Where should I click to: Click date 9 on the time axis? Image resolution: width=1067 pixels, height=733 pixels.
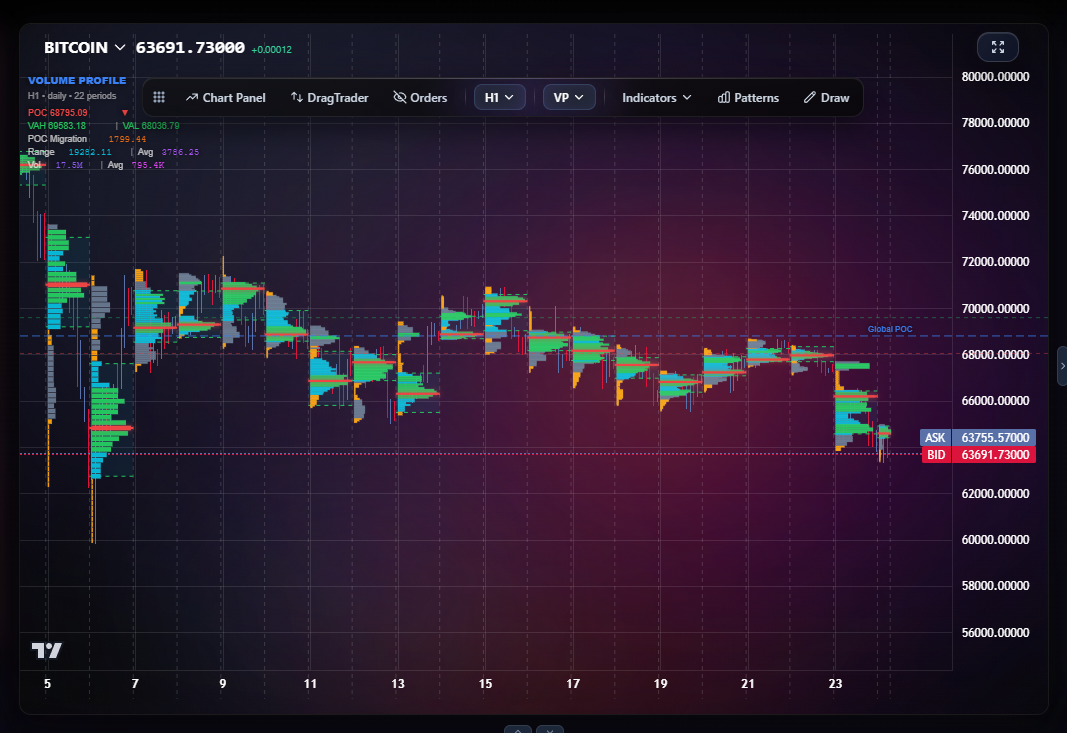pyautogui.click(x=223, y=684)
